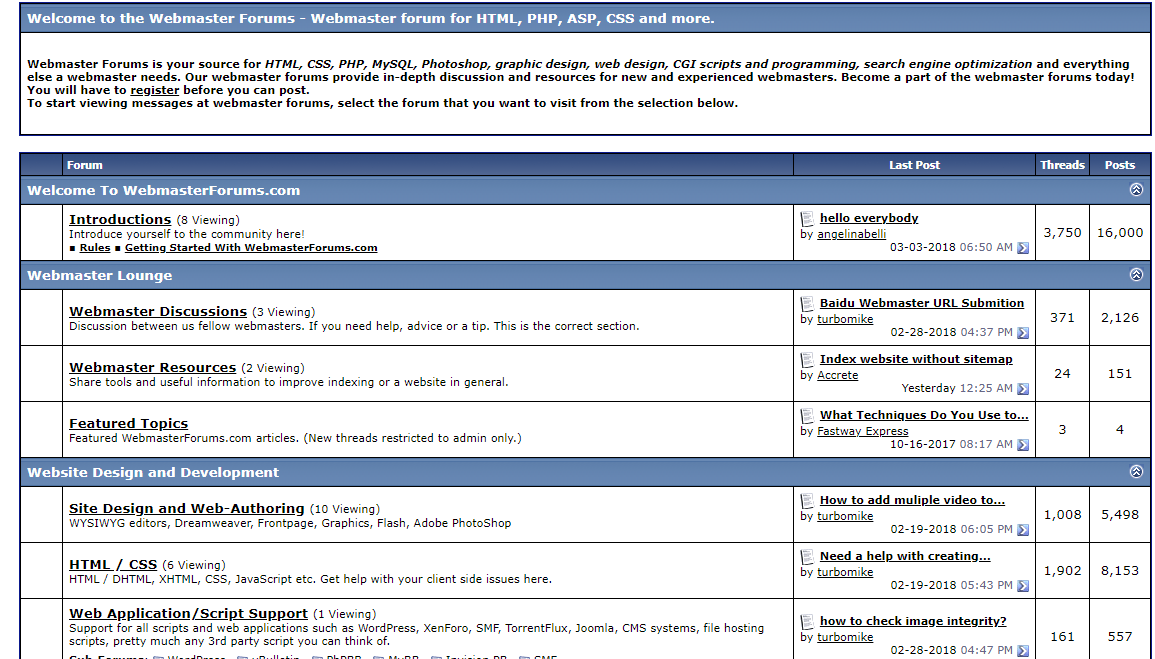Collapse the Webmaster Lounge category
This screenshot has height=659, width=1155.
pyautogui.click(x=1135, y=275)
